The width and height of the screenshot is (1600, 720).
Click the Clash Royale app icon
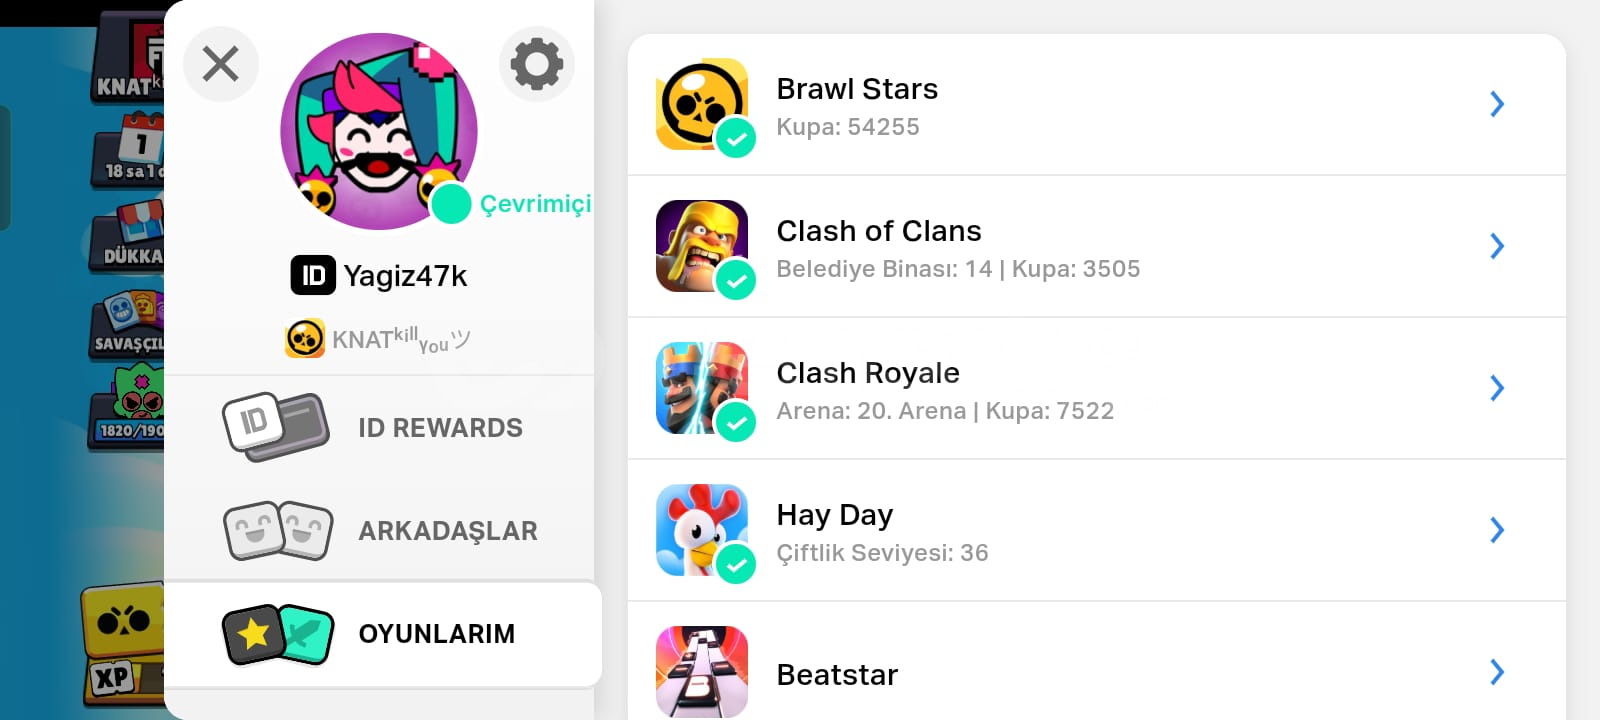[702, 388]
